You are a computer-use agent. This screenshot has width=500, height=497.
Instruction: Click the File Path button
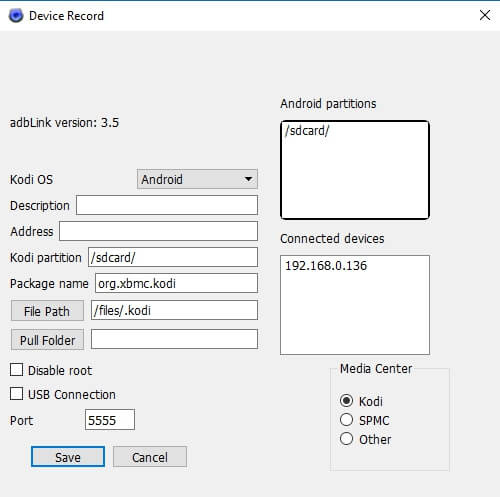(47, 311)
